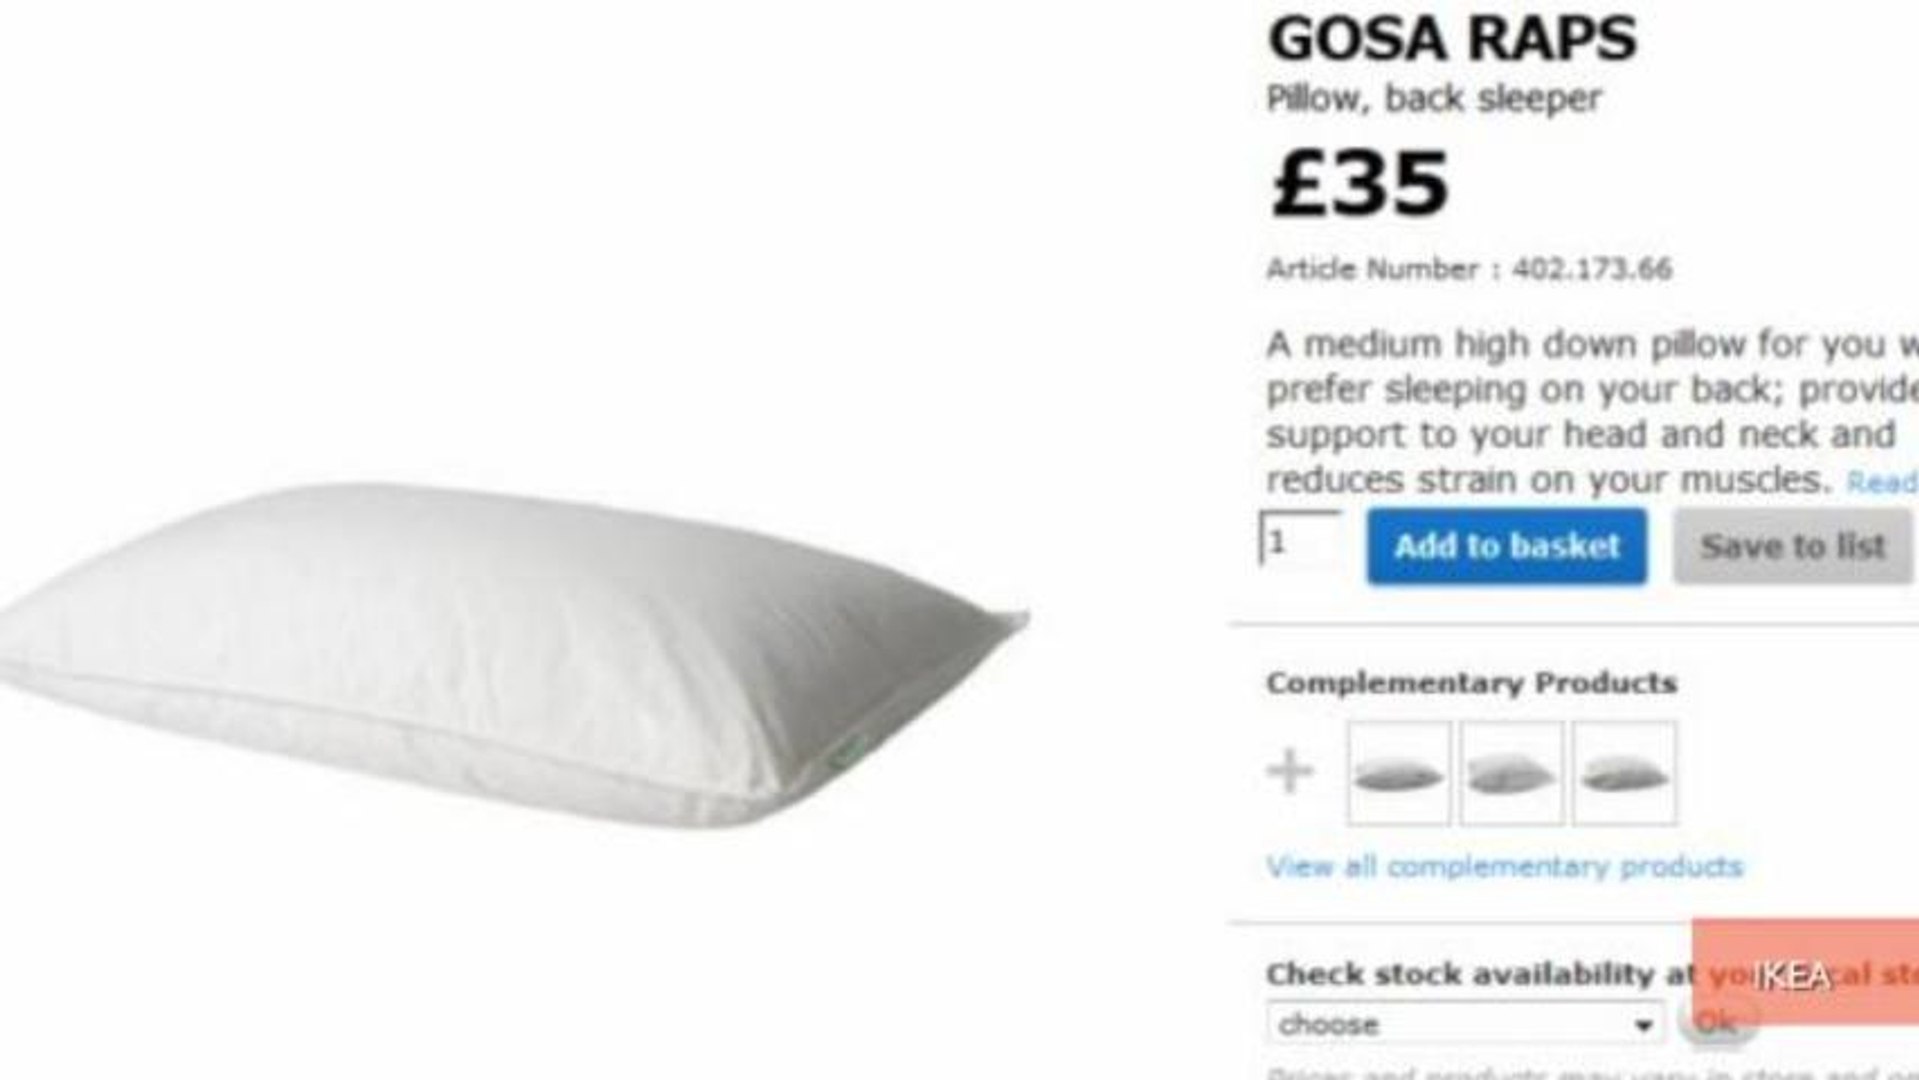Save the pillow with Save to list
Screen dimensions: 1919x1080
coord(1793,546)
